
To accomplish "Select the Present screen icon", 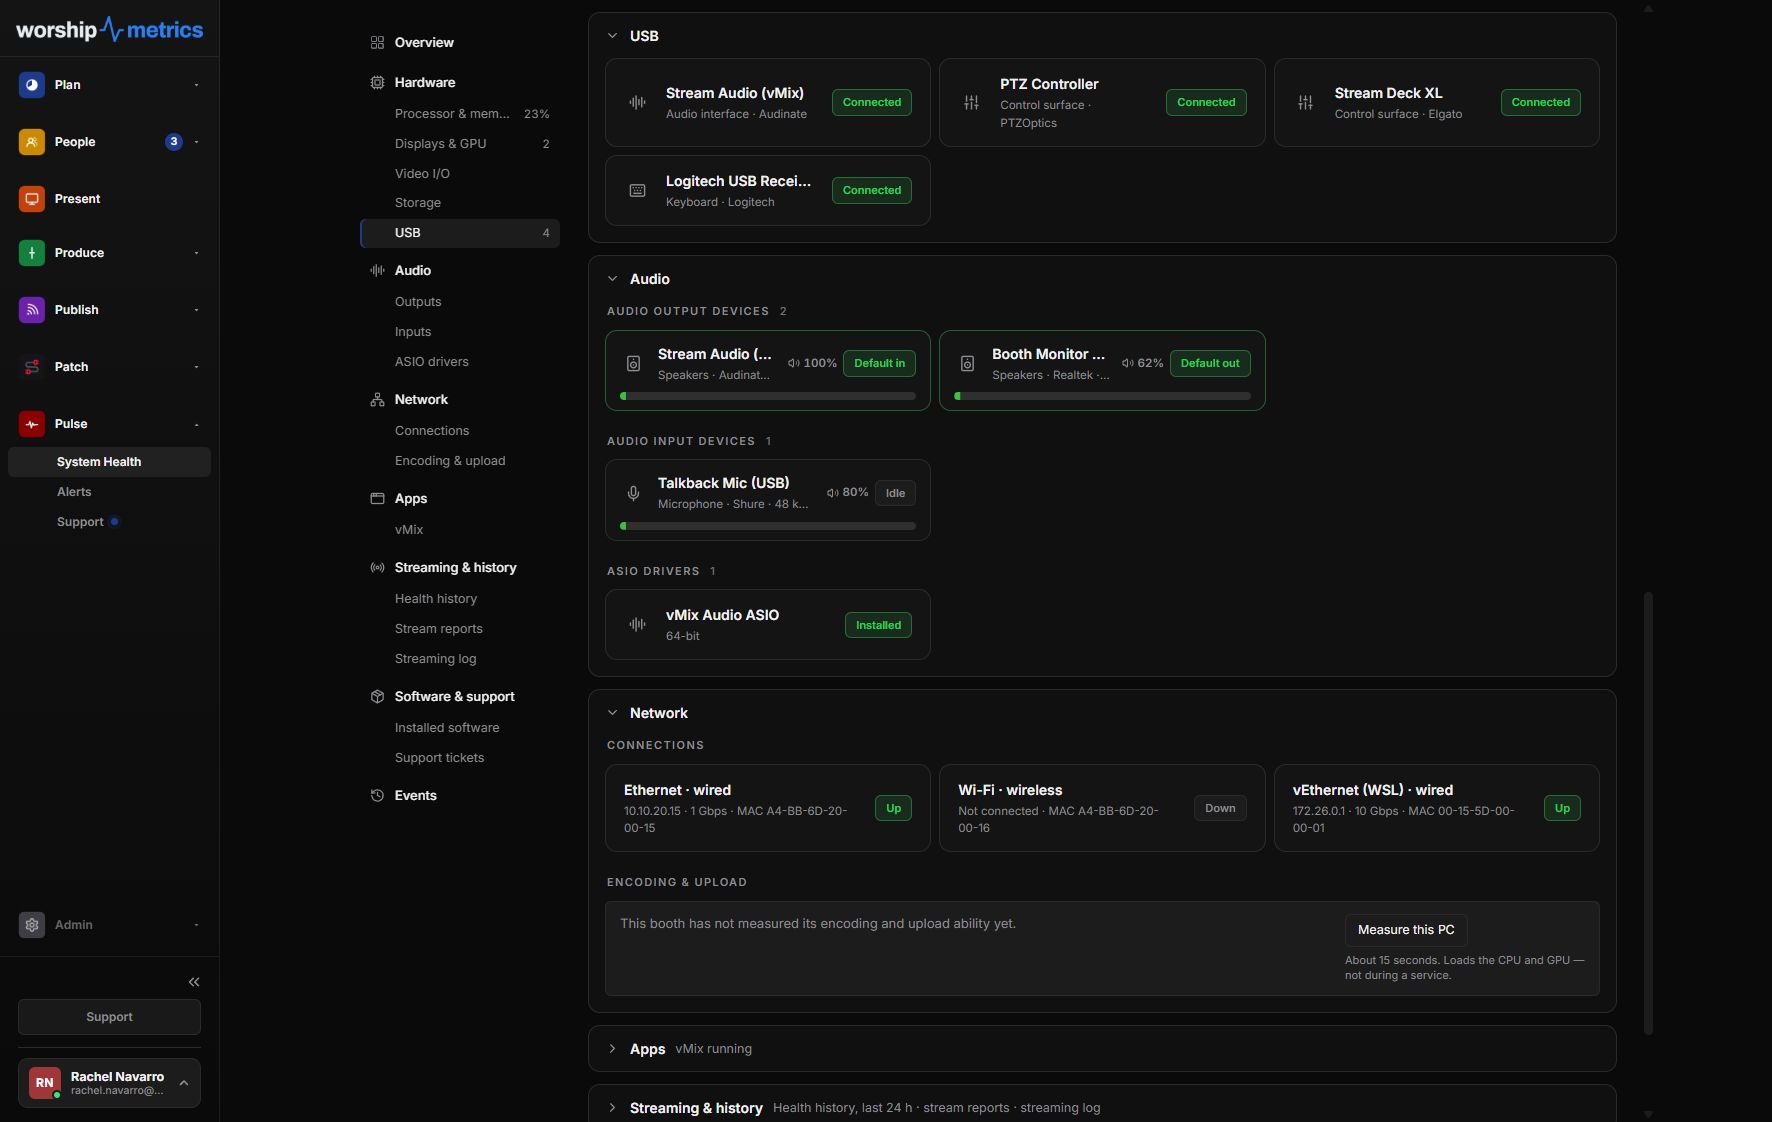I will click(32, 199).
